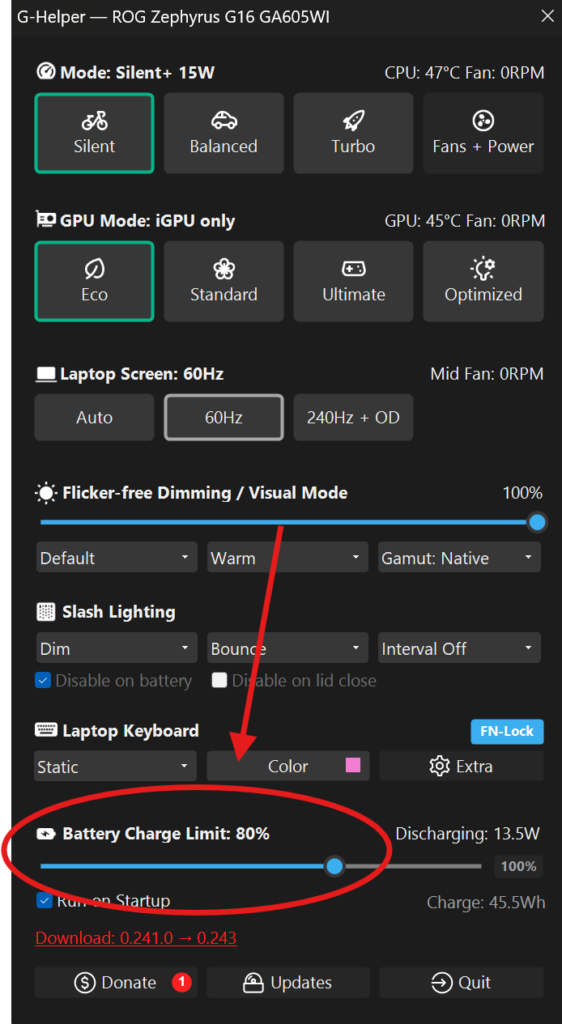Image resolution: width=562 pixels, height=1024 pixels.
Task: Click the Battery Charge Limit slider handle
Action: click(x=335, y=867)
